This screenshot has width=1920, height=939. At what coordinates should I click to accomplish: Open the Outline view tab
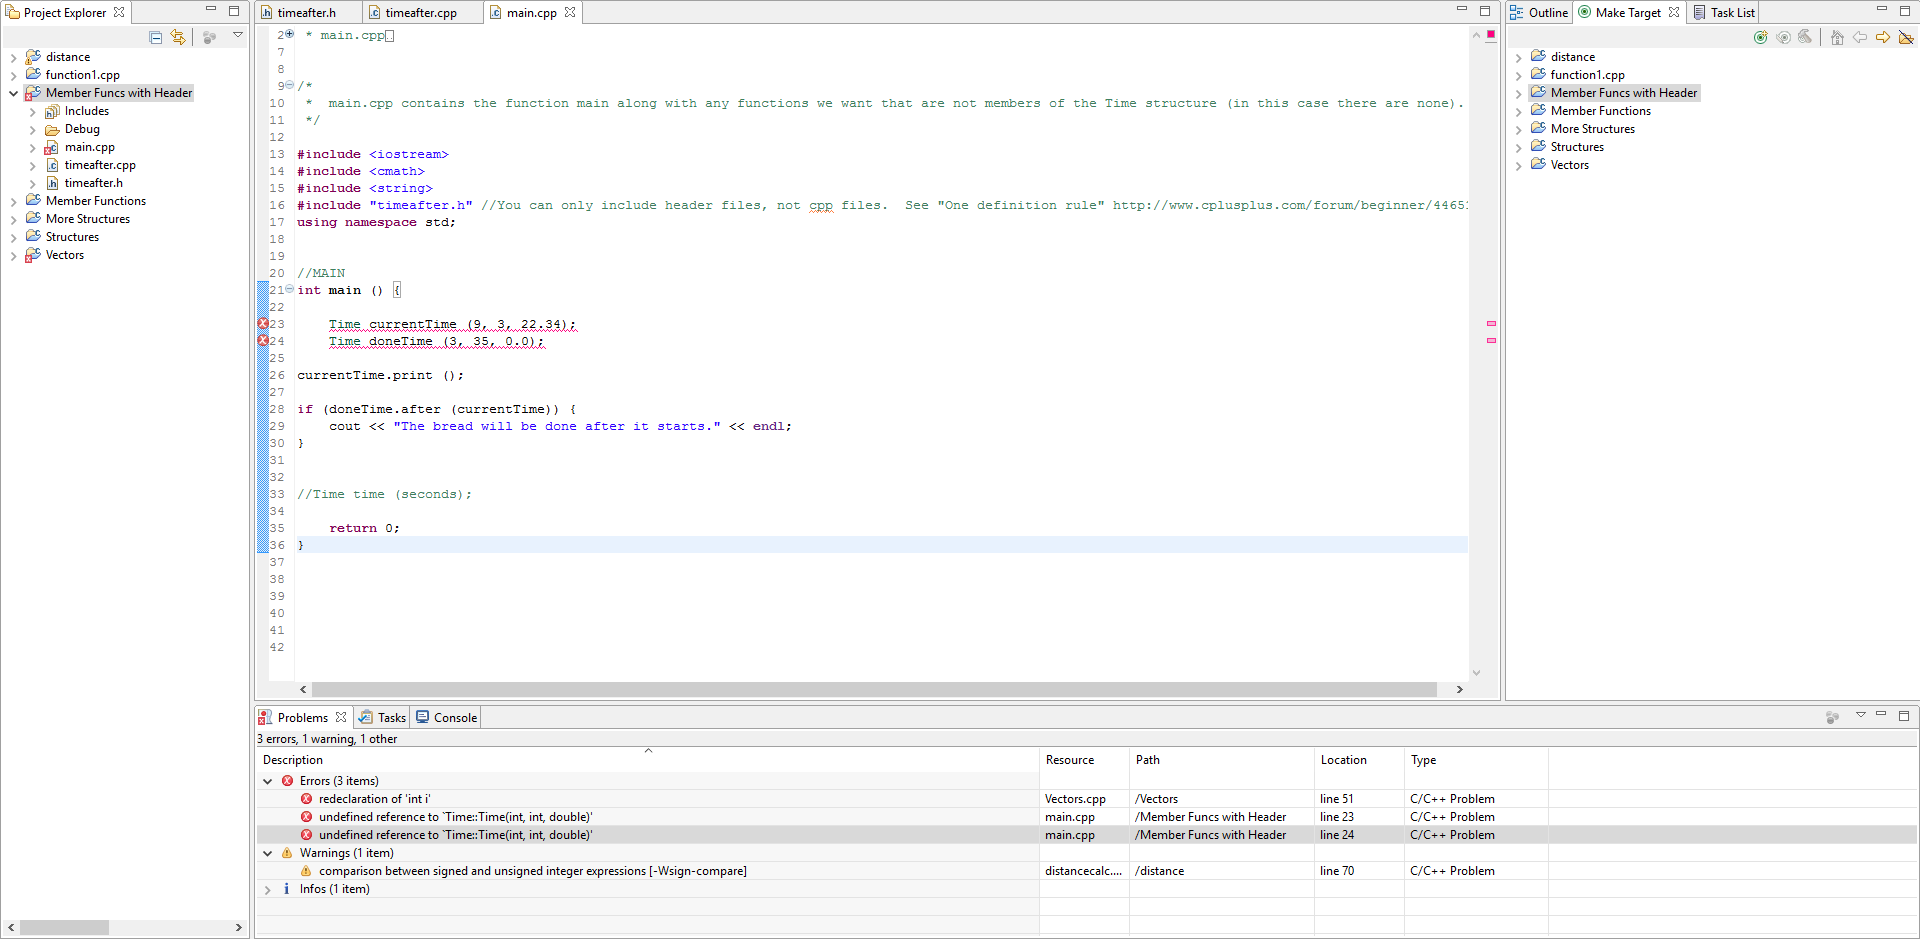tap(1539, 13)
